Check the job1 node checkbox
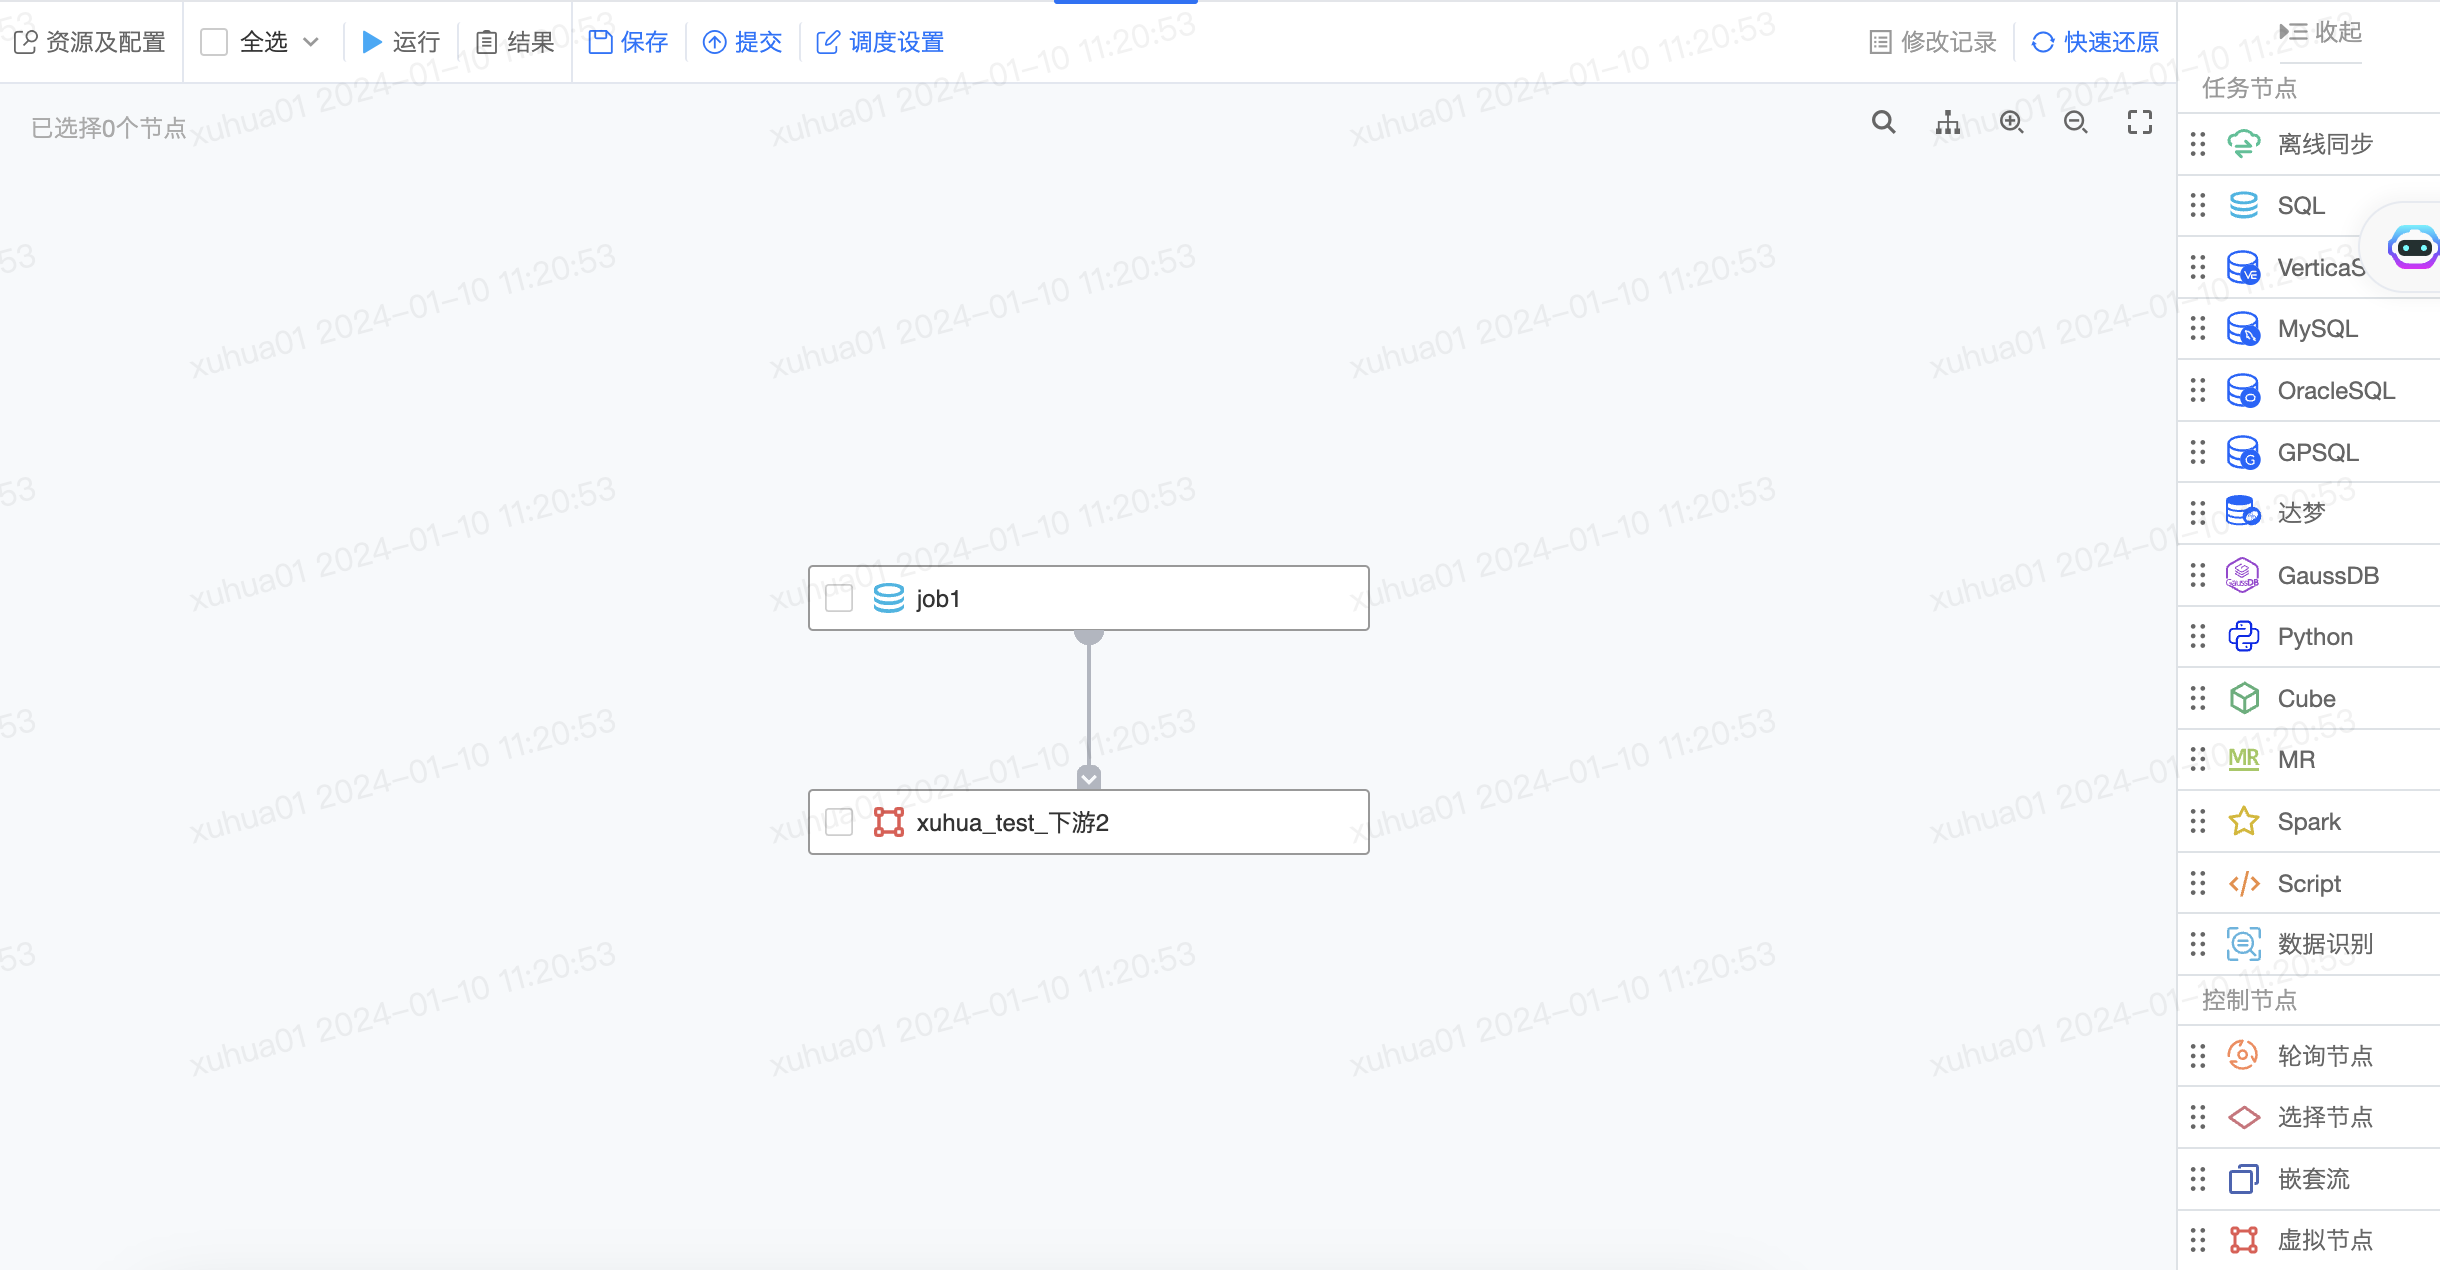 (x=838, y=598)
